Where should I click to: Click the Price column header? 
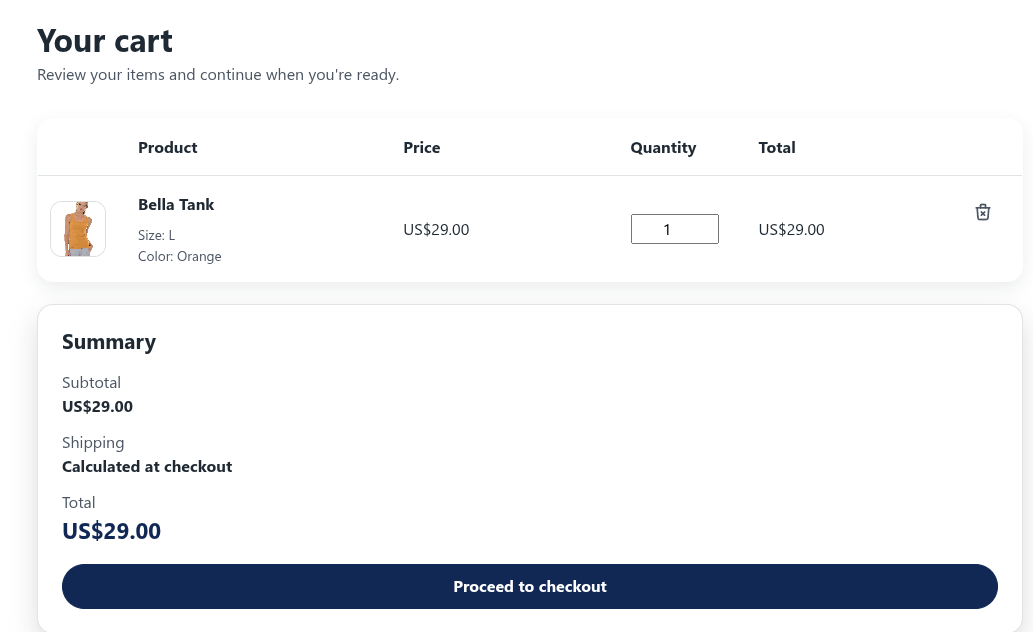[421, 147]
